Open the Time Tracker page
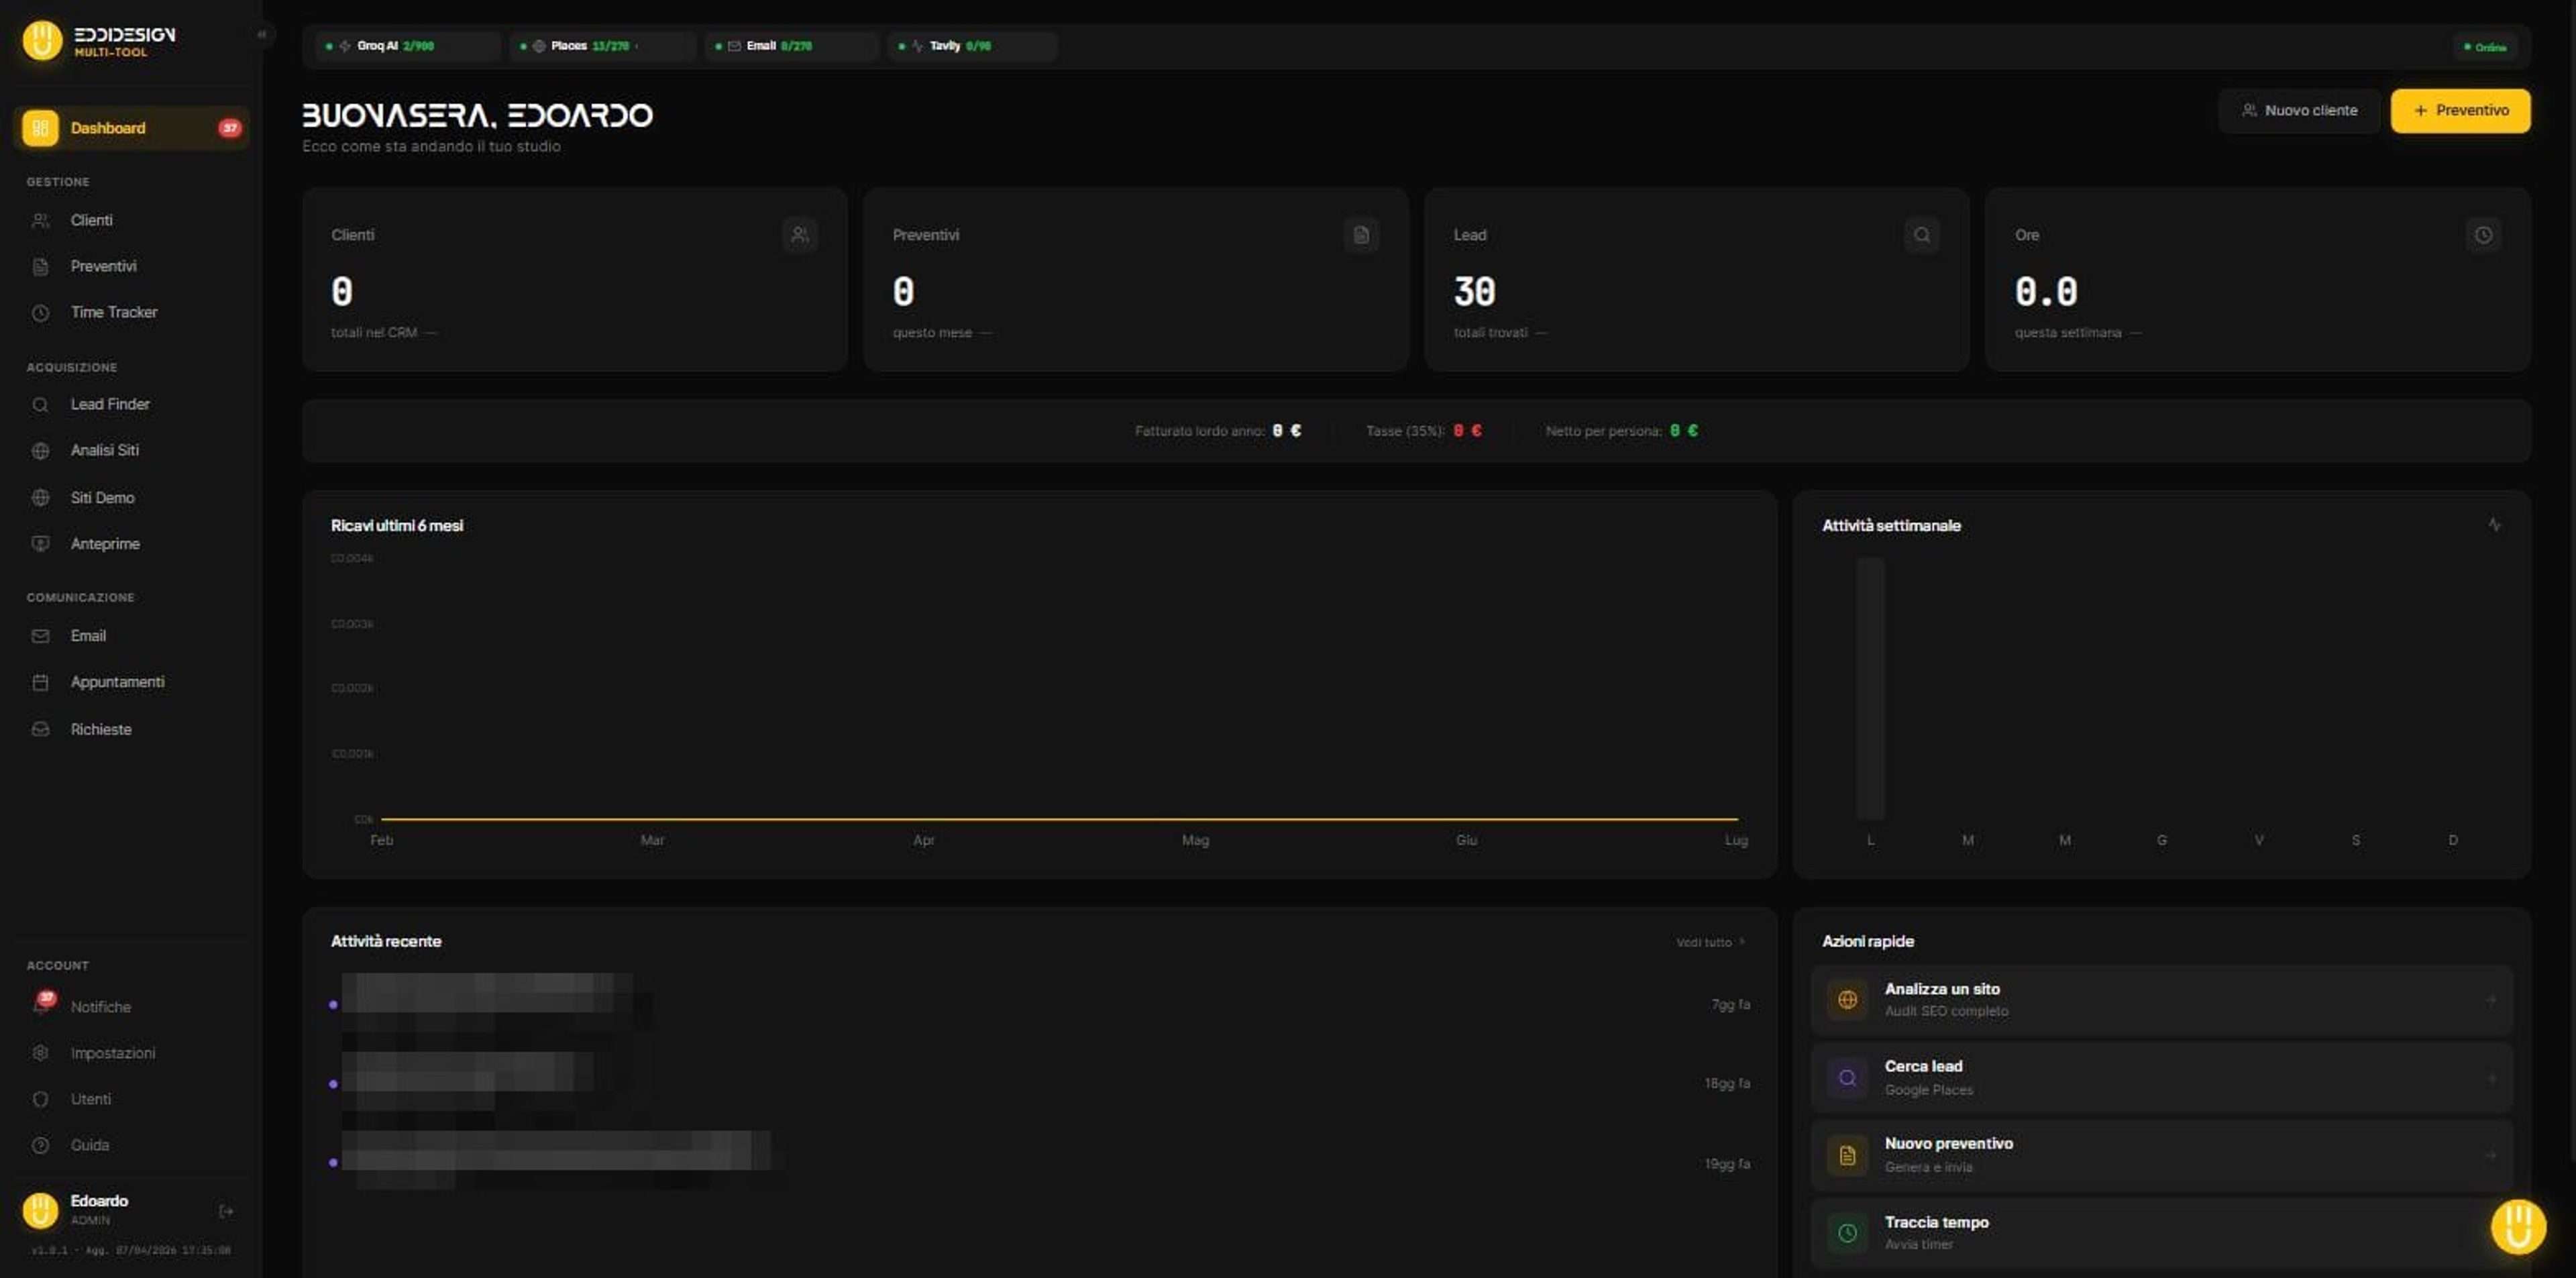Viewport: 2576px width, 1278px height. coord(131,312)
